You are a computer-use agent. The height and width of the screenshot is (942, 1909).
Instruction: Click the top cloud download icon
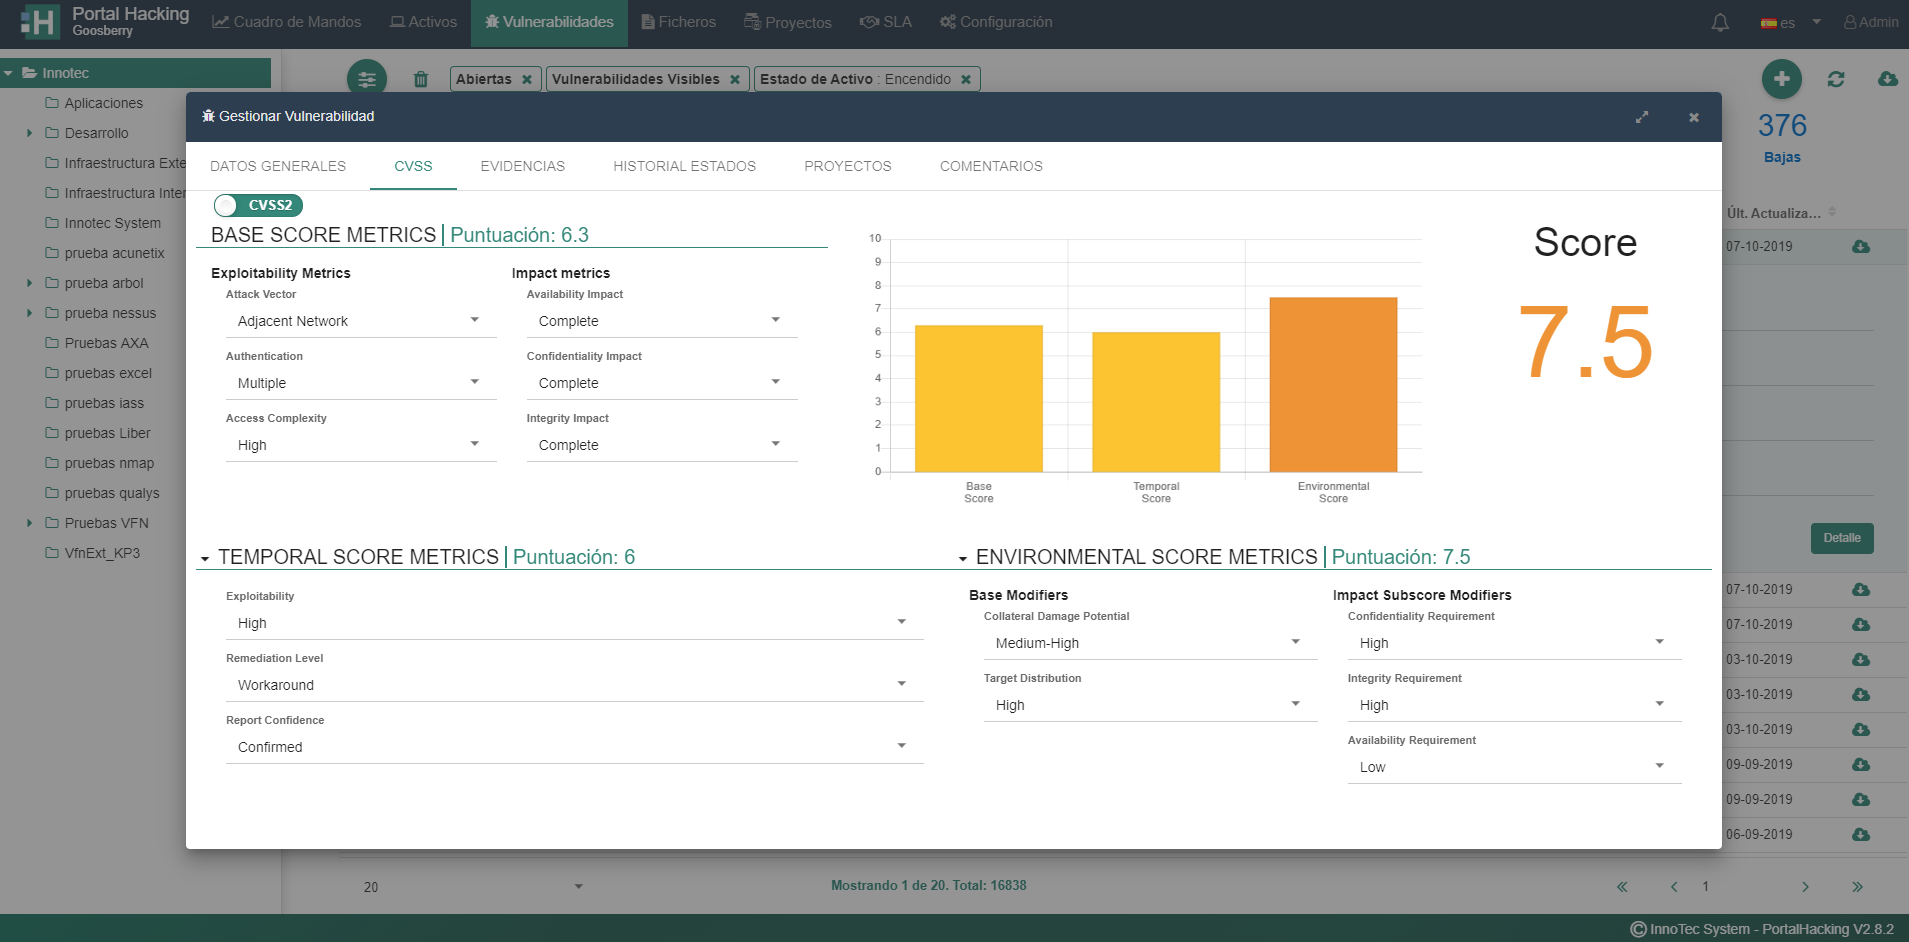point(1888,79)
